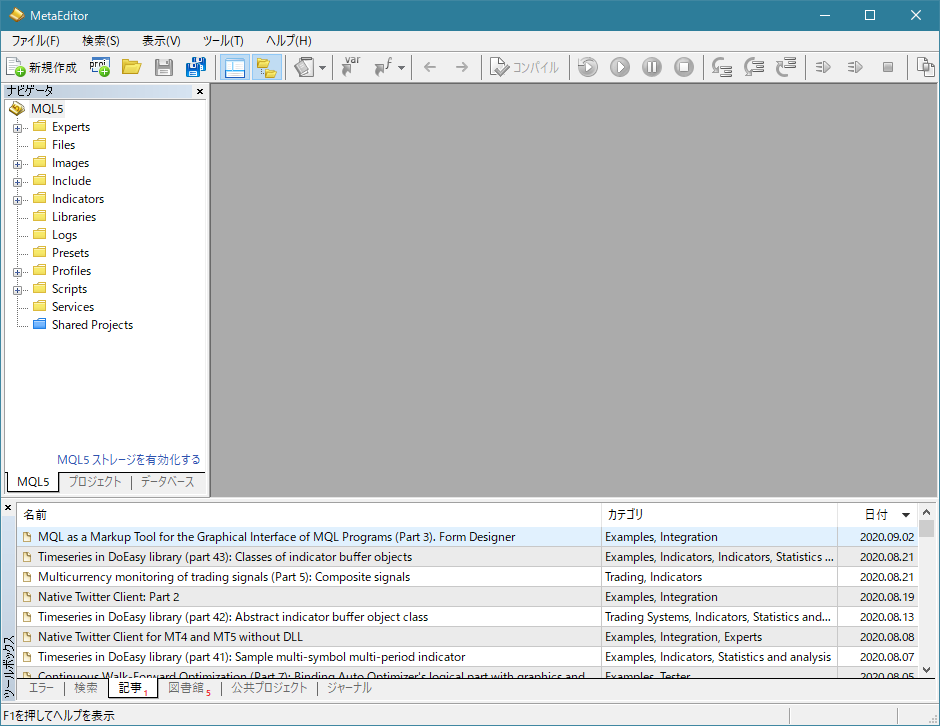Click the step into icon
The image size is (940, 726).
721,67
